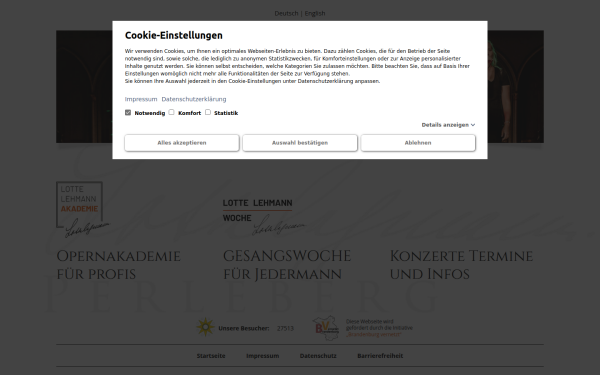Open Datenschutzerklärung link in cookie dialog
This screenshot has height=375, width=600.
pos(194,99)
